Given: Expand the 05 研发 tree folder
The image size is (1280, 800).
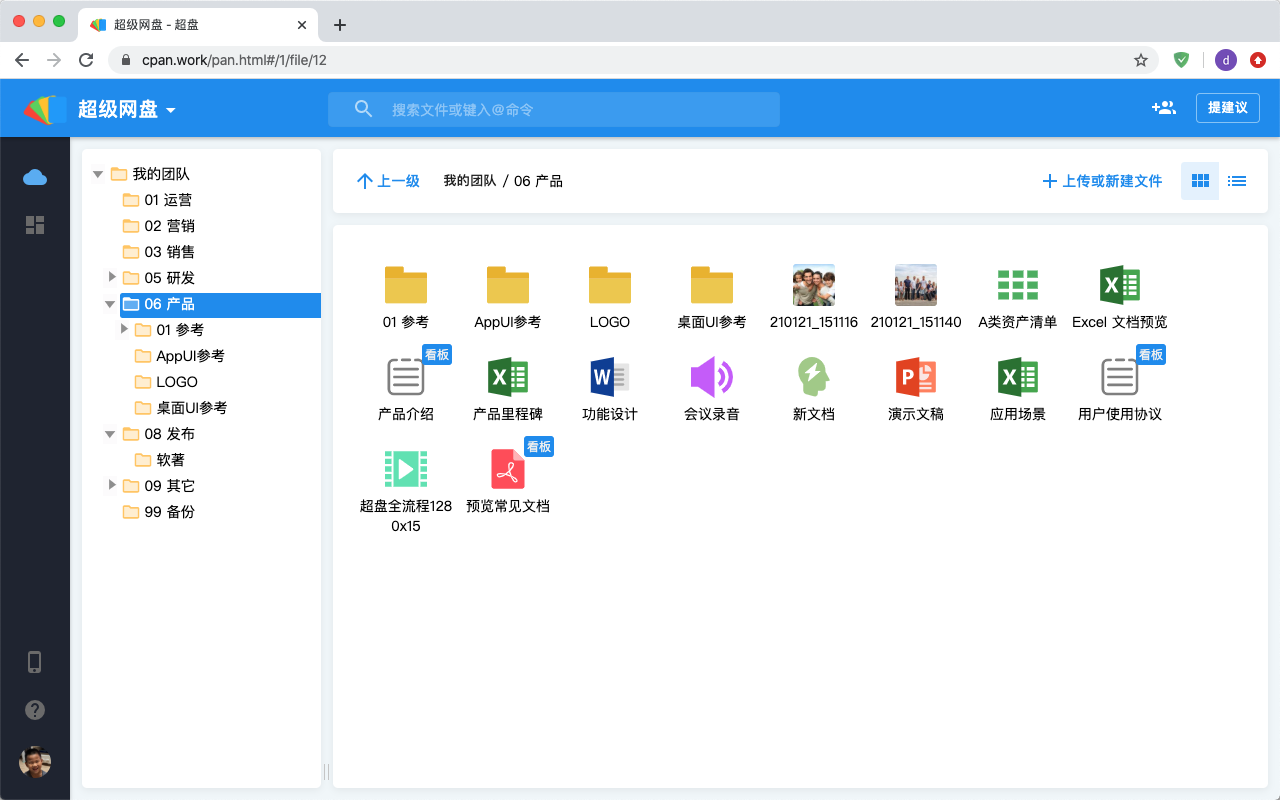Looking at the screenshot, I should coord(113,277).
